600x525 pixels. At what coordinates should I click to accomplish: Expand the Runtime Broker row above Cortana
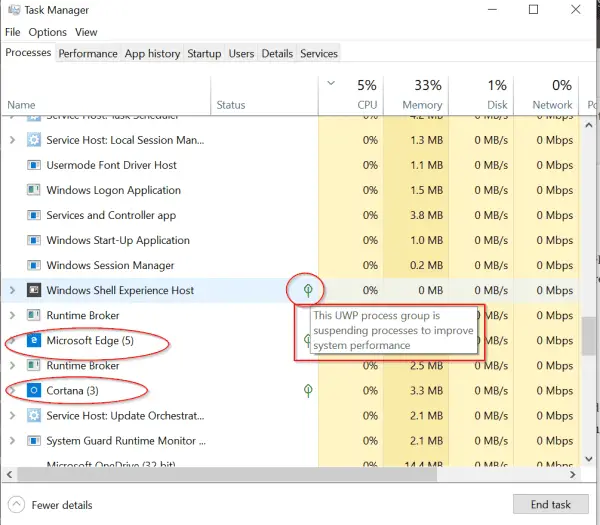(12, 365)
